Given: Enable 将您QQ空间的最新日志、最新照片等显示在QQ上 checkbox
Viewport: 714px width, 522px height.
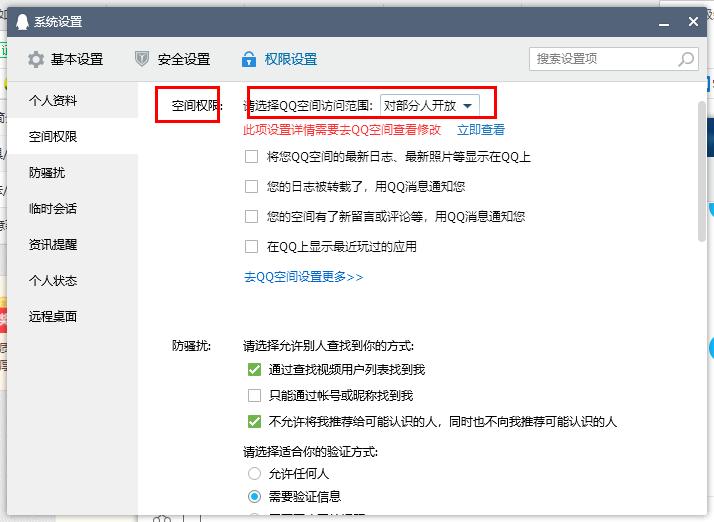Looking at the screenshot, I should pyautogui.click(x=251, y=157).
